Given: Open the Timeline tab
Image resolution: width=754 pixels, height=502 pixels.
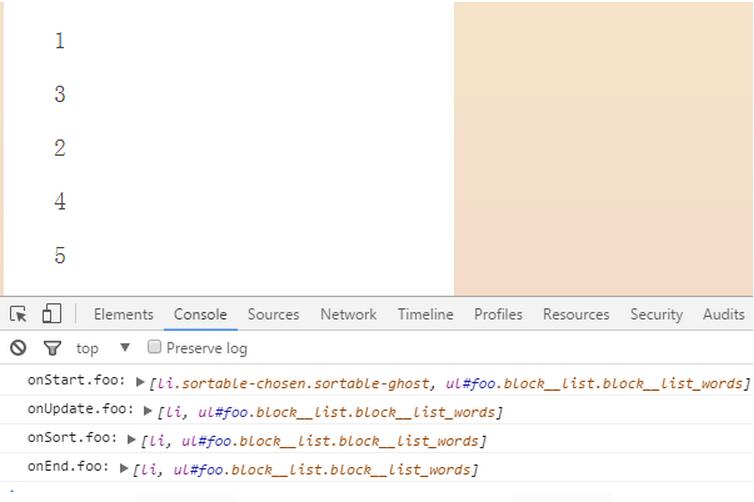Looking at the screenshot, I should point(425,314).
